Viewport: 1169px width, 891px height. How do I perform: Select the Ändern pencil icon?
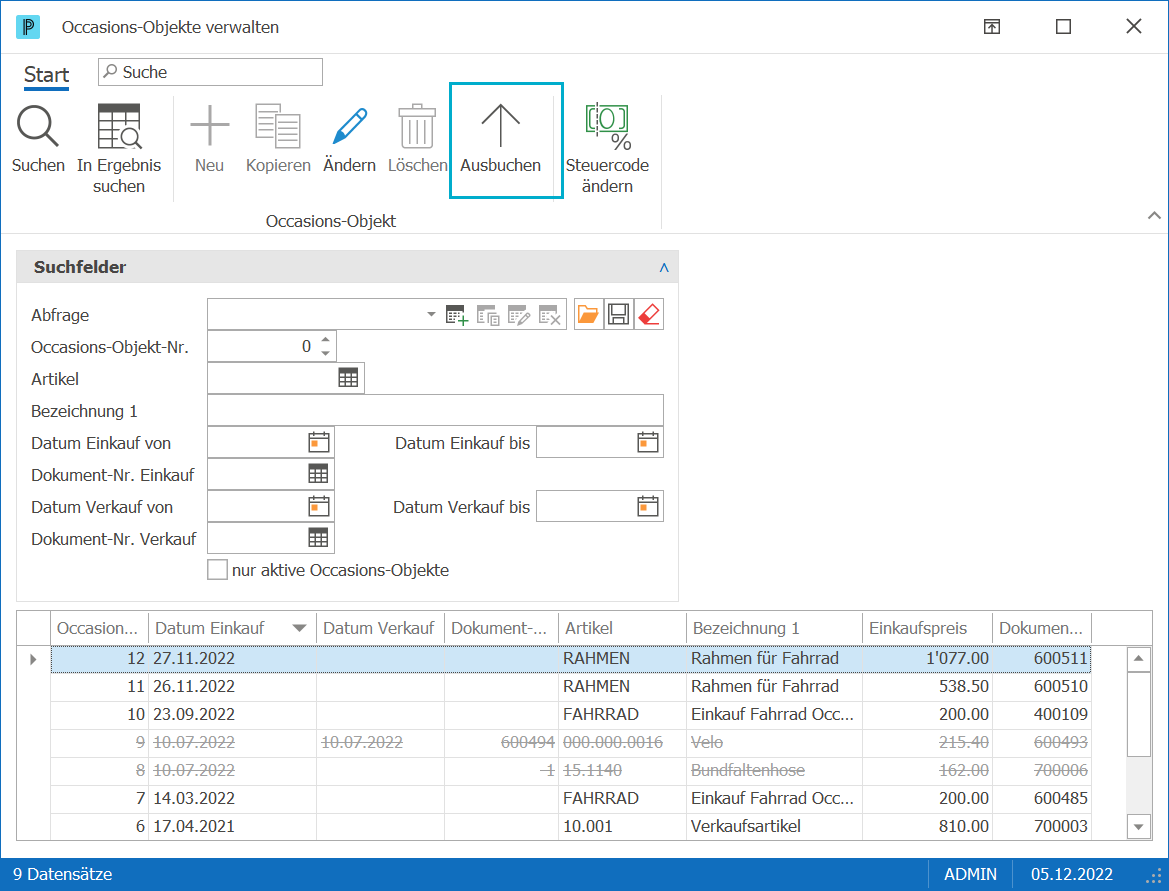(x=350, y=125)
